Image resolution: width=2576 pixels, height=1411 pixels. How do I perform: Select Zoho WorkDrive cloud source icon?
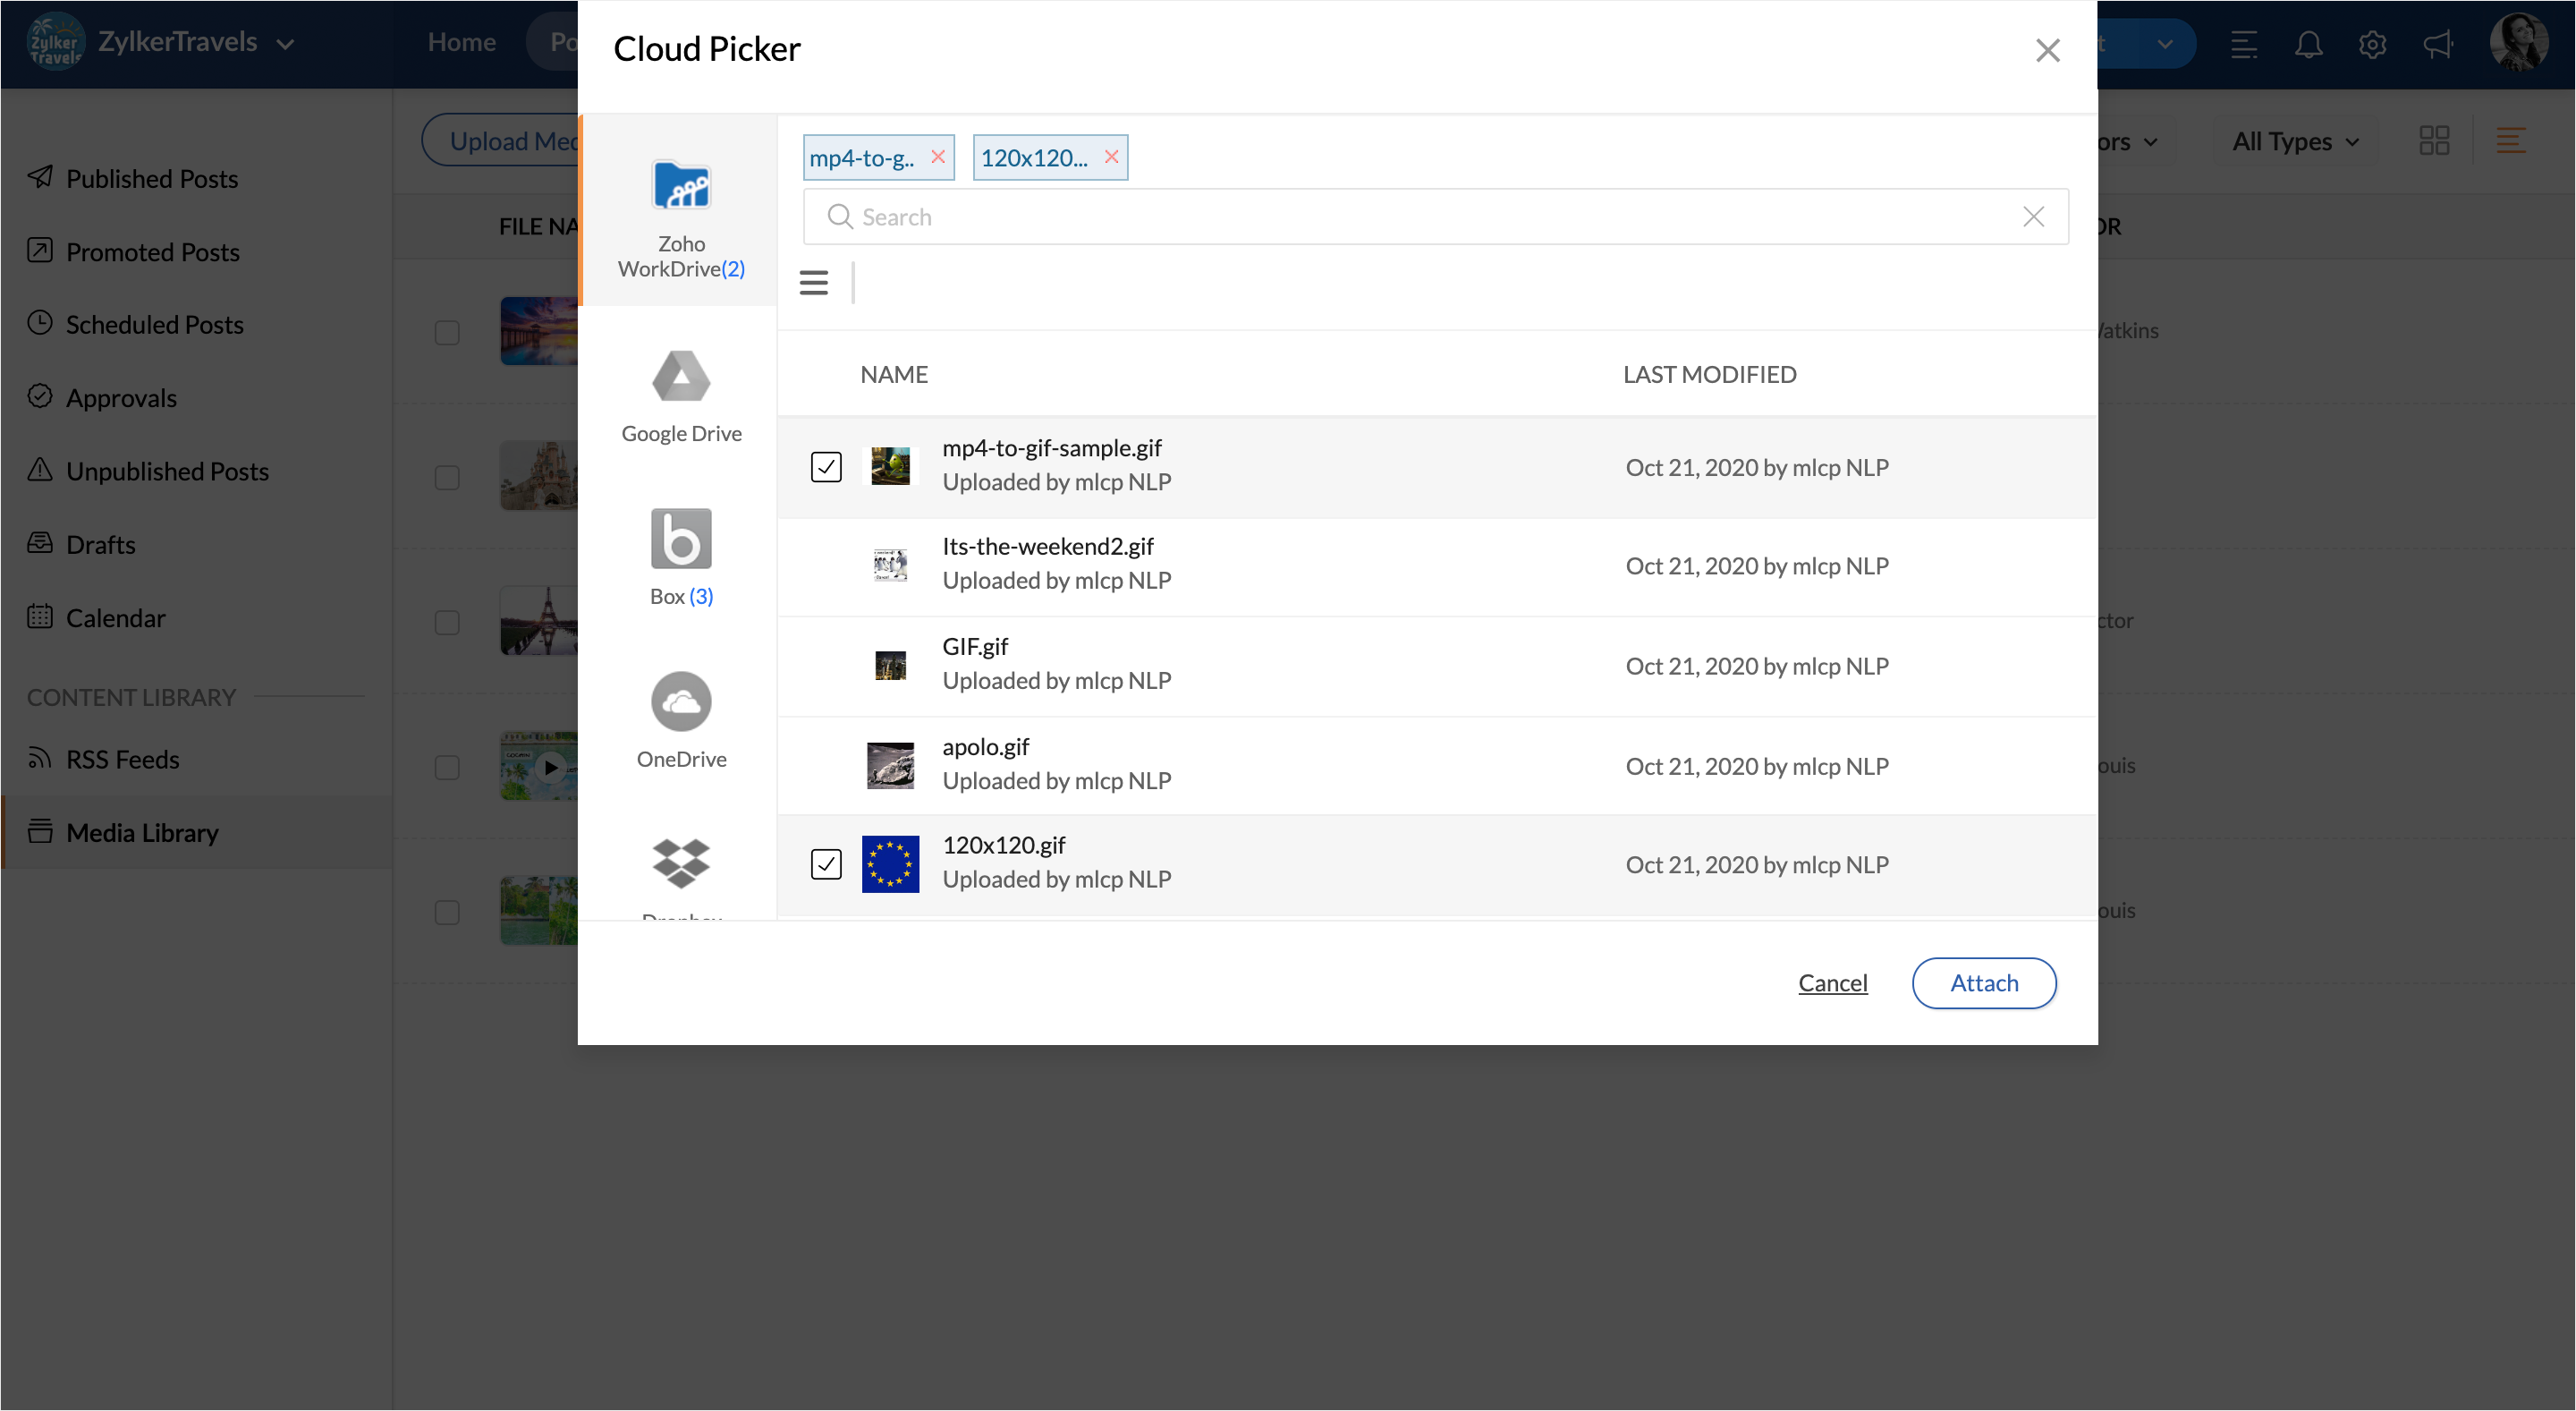(681, 187)
